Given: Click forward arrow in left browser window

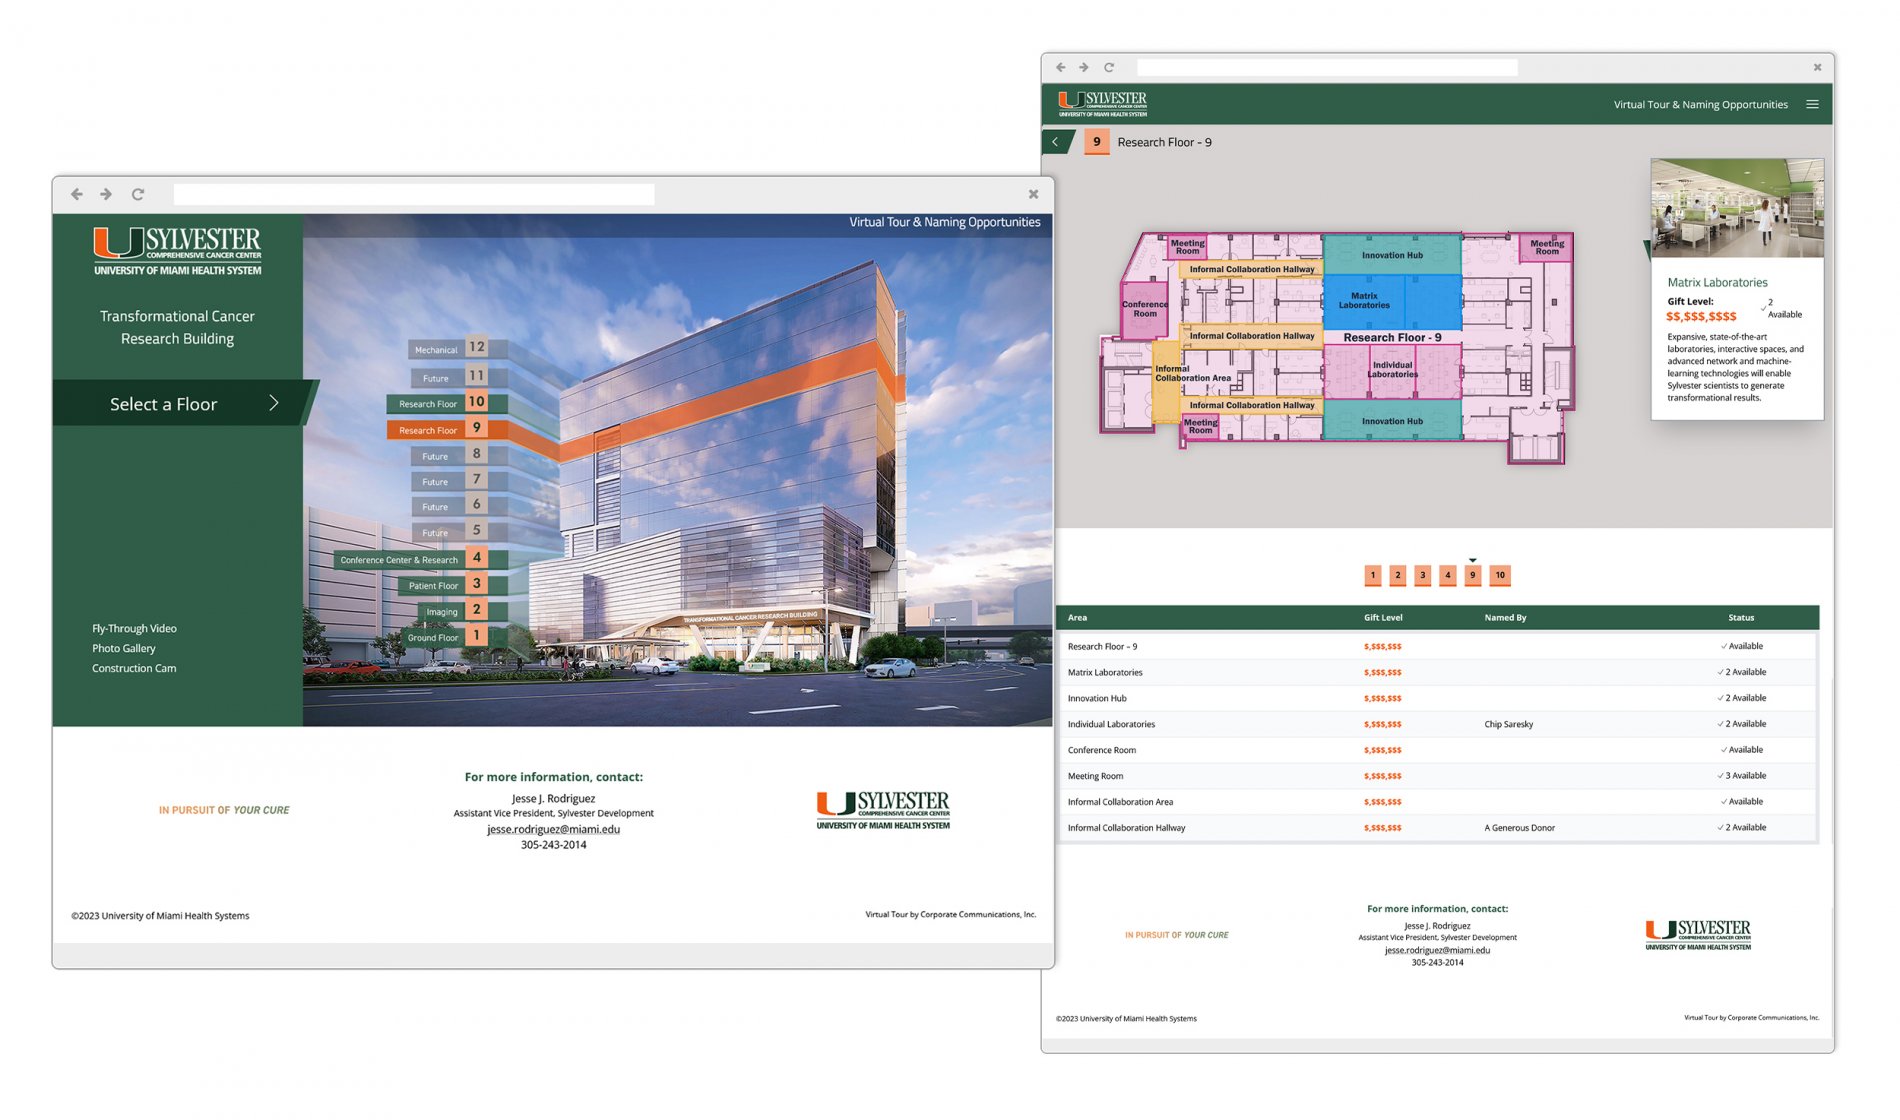Looking at the screenshot, I should coord(106,194).
